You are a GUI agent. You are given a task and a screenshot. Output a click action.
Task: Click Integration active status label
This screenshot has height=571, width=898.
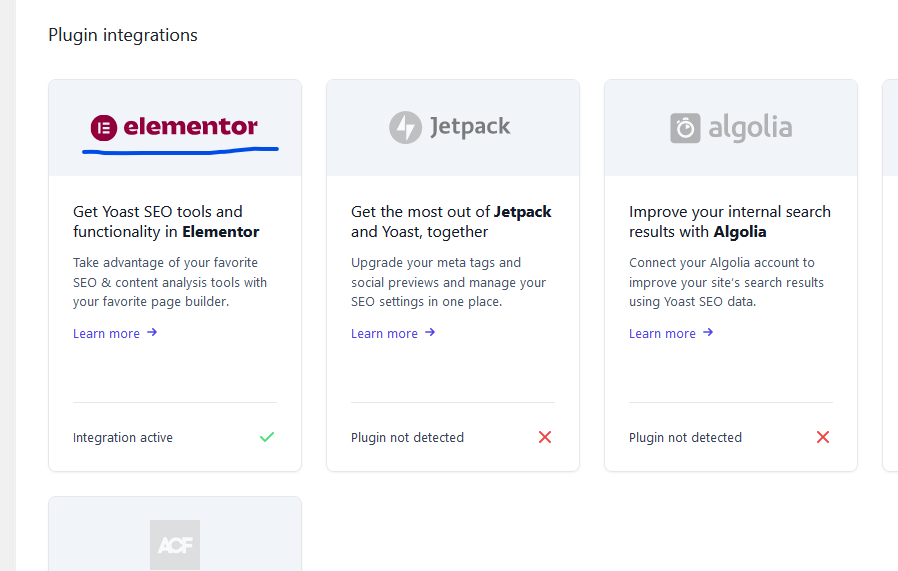(x=123, y=438)
